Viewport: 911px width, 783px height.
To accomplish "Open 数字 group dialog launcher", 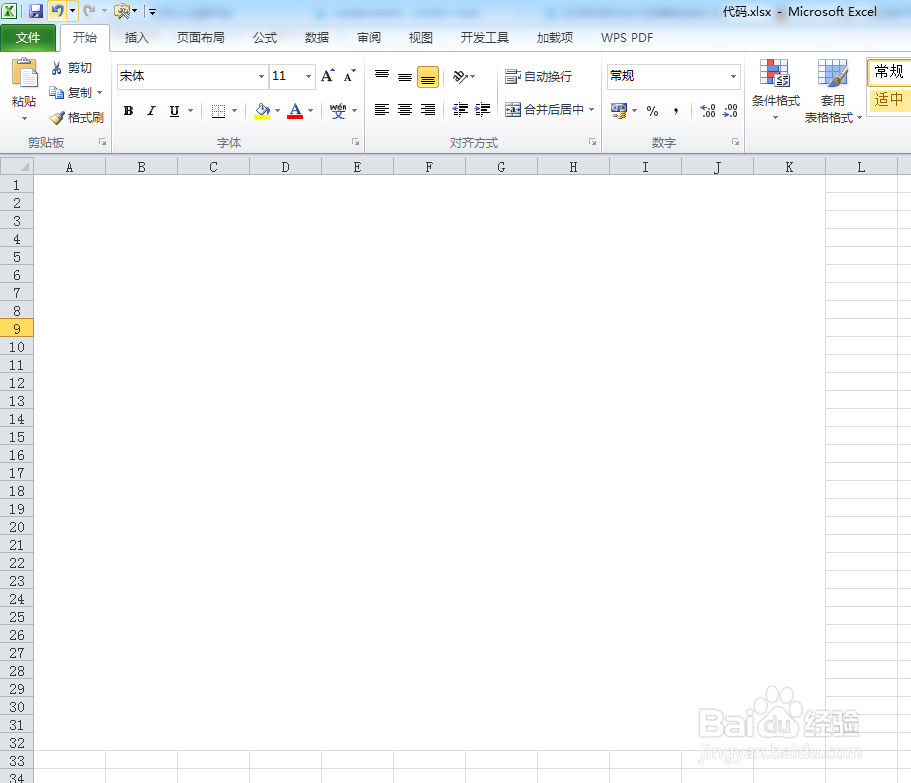I will click(736, 142).
